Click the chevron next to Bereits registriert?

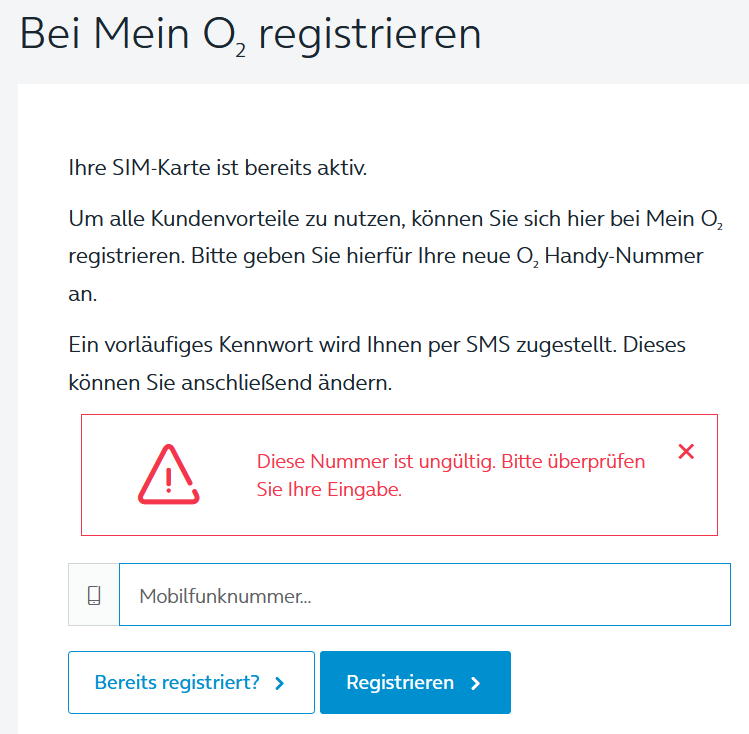[x=280, y=683]
